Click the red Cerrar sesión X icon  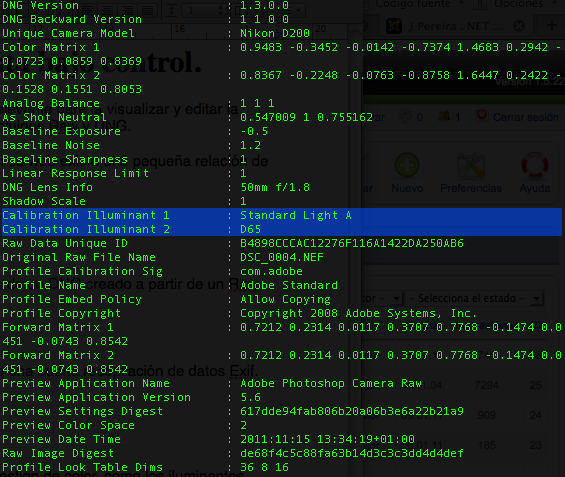point(482,116)
